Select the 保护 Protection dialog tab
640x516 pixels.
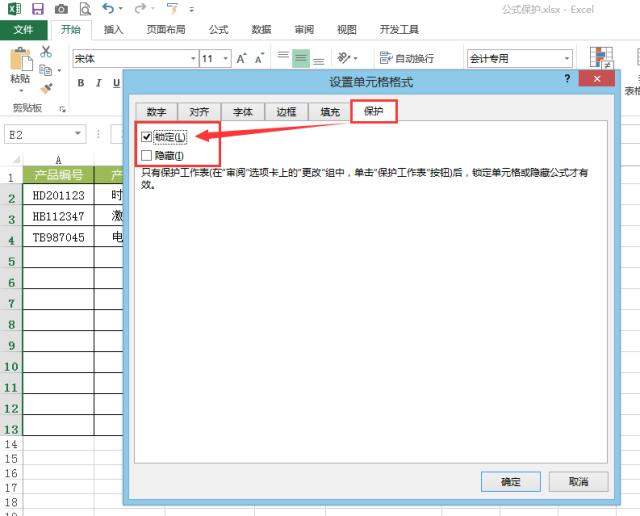click(373, 111)
